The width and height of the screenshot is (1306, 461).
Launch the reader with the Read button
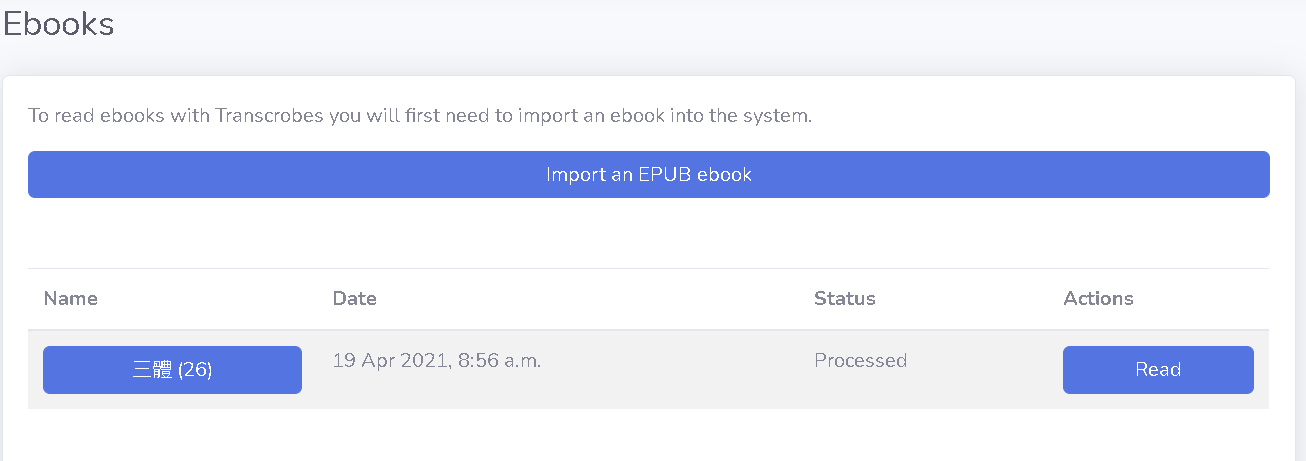(1158, 370)
